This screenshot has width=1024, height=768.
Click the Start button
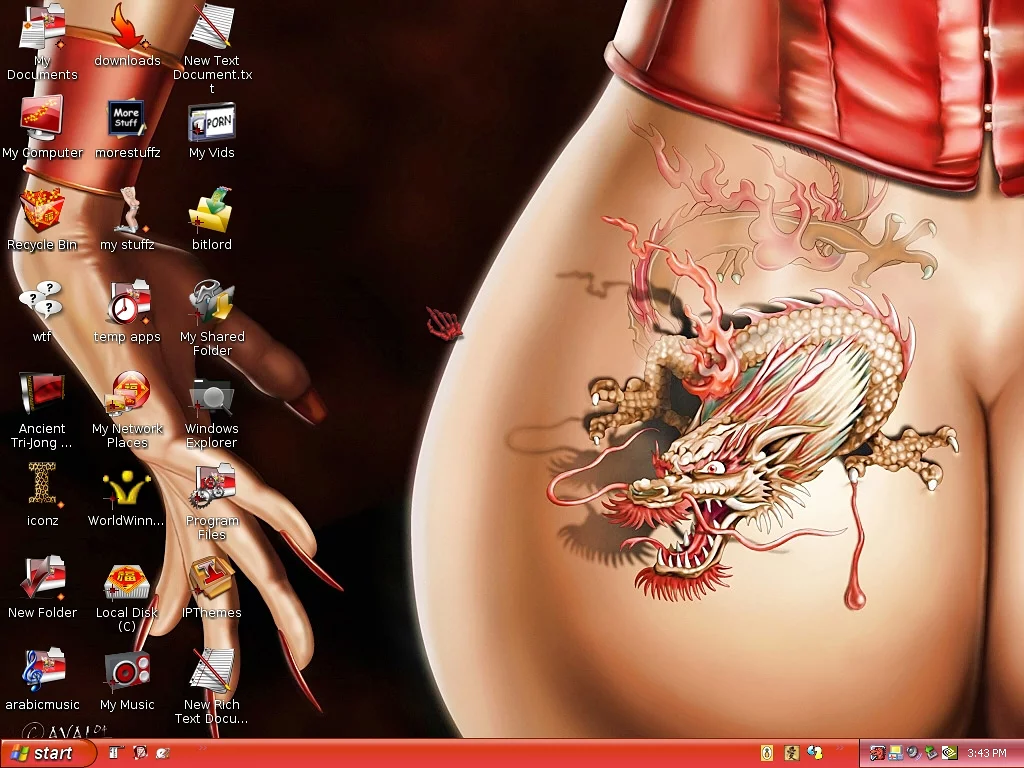pos(47,753)
